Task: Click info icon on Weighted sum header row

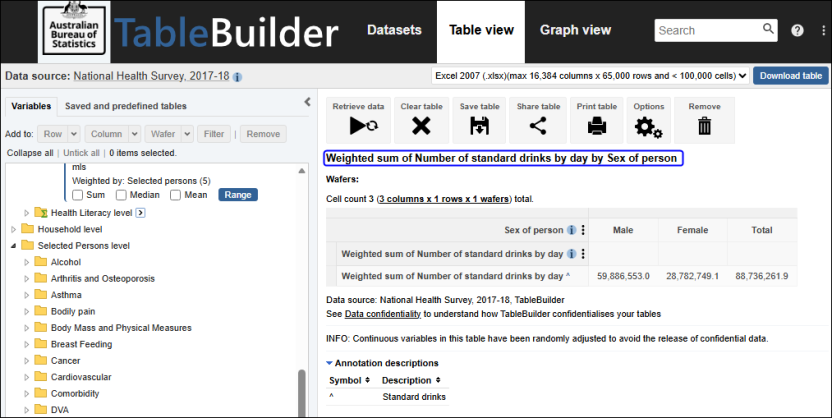Action: coord(571,254)
